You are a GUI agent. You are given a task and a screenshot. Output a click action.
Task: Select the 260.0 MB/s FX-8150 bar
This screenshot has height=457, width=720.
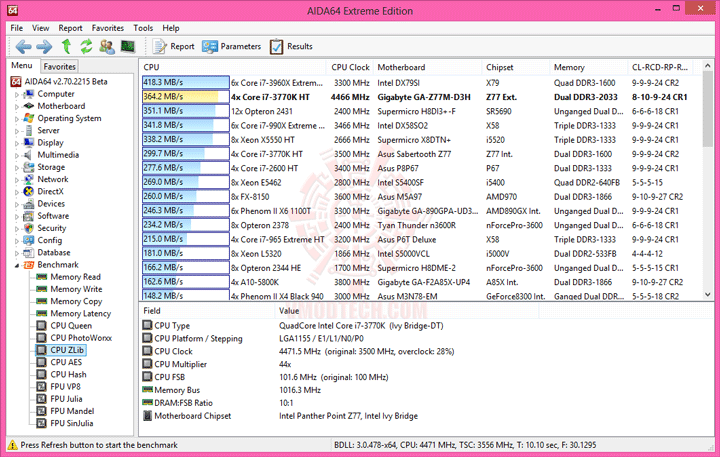point(186,197)
